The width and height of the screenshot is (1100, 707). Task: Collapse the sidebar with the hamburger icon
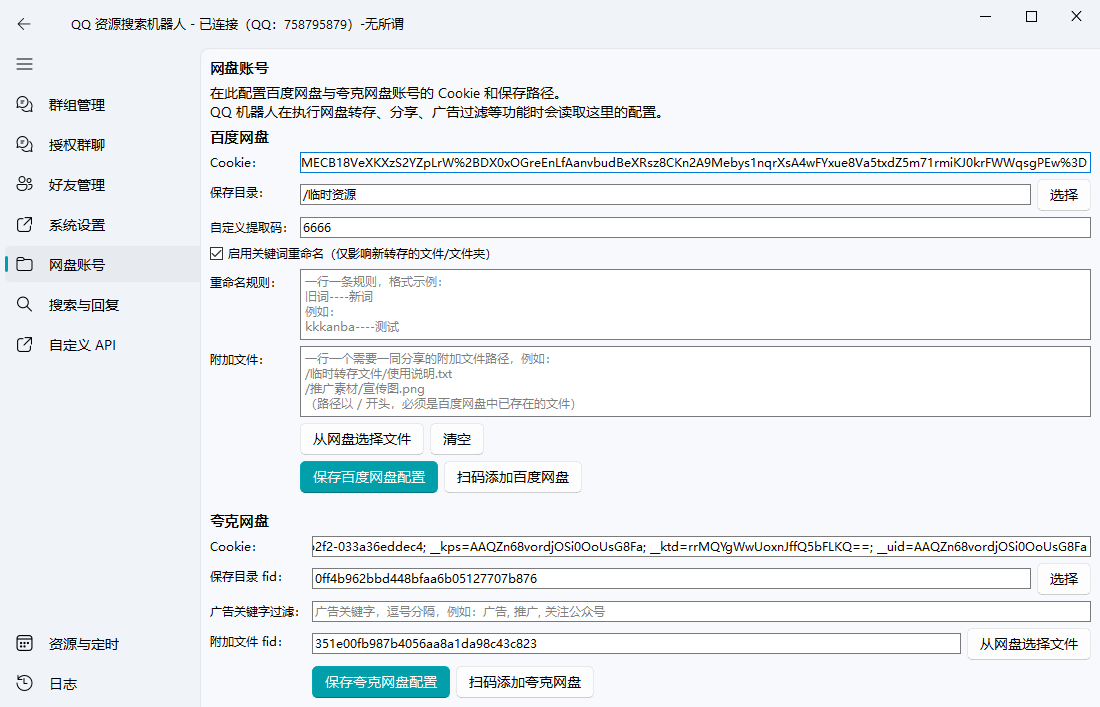click(x=23, y=64)
